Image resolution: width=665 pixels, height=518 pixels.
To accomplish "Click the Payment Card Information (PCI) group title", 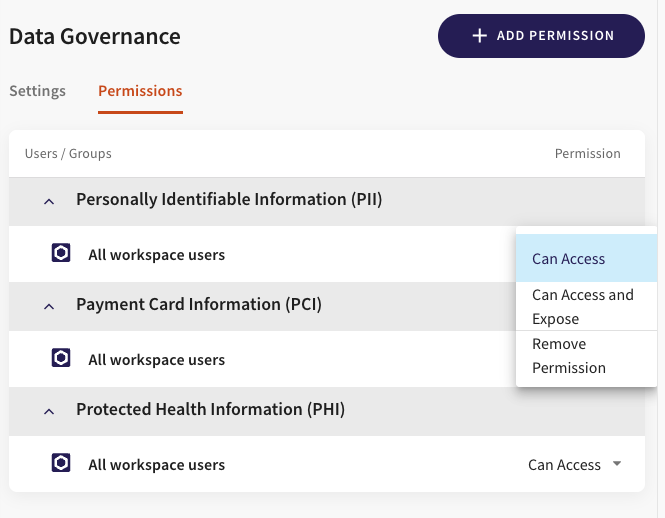I will pos(199,304).
